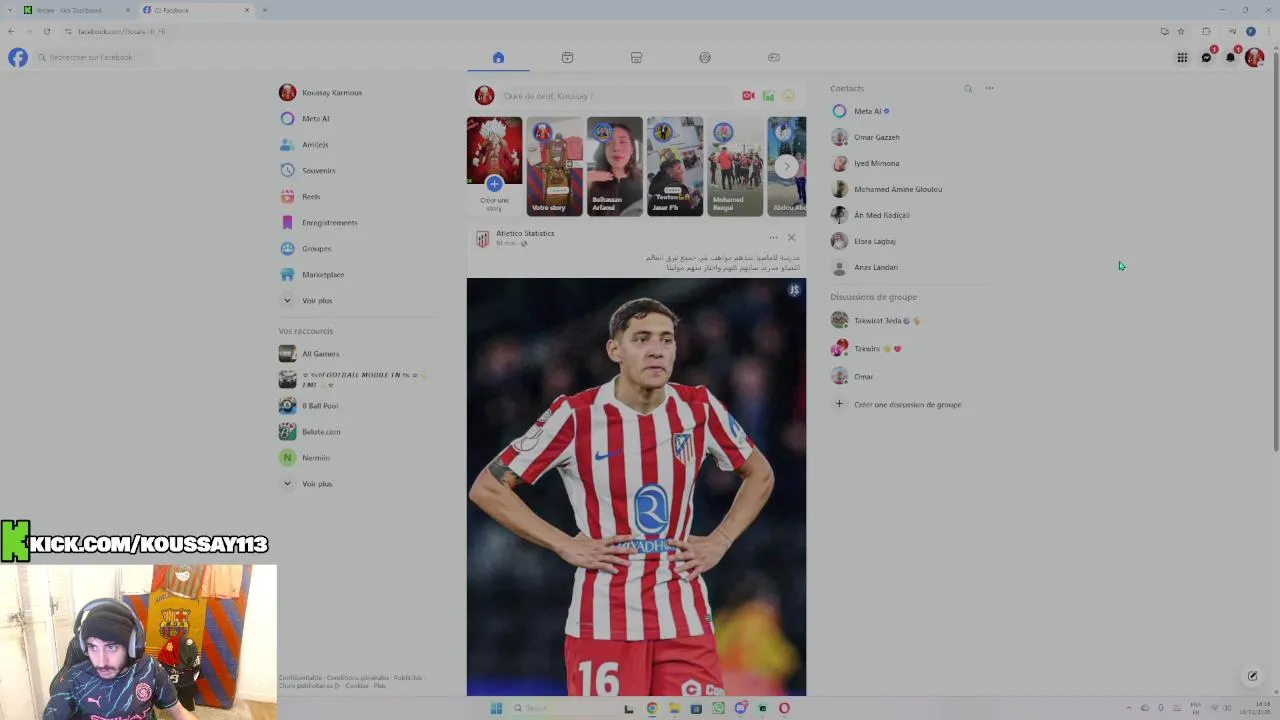Bookmark page with star icon
This screenshot has height=720, width=1280.
coord(1181,31)
